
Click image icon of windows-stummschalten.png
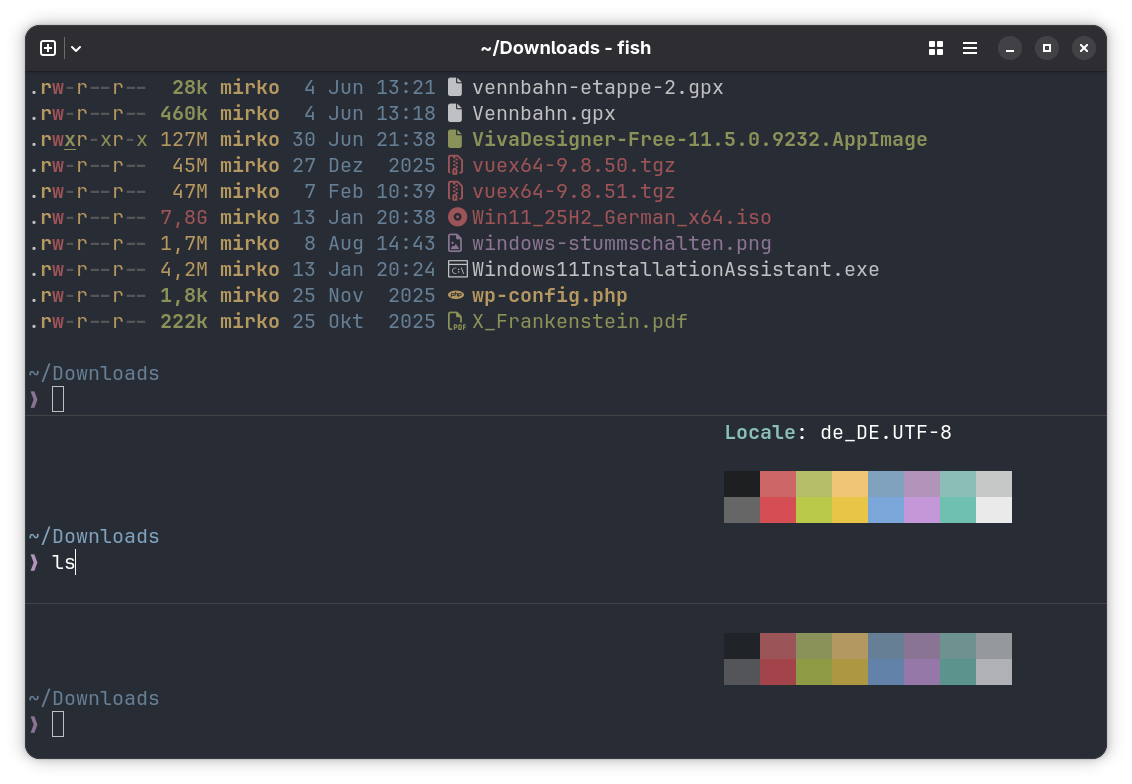click(455, 243)
